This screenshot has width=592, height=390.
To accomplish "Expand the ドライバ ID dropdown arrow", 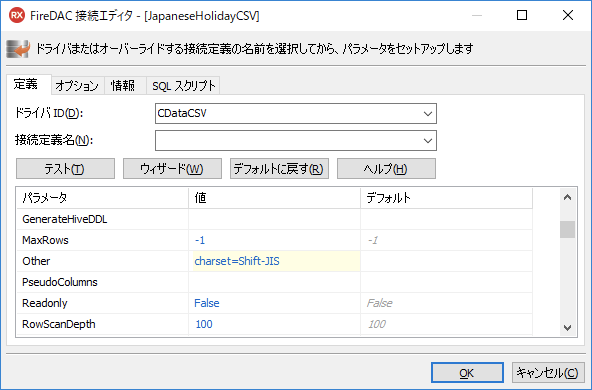I will point(428,113).
